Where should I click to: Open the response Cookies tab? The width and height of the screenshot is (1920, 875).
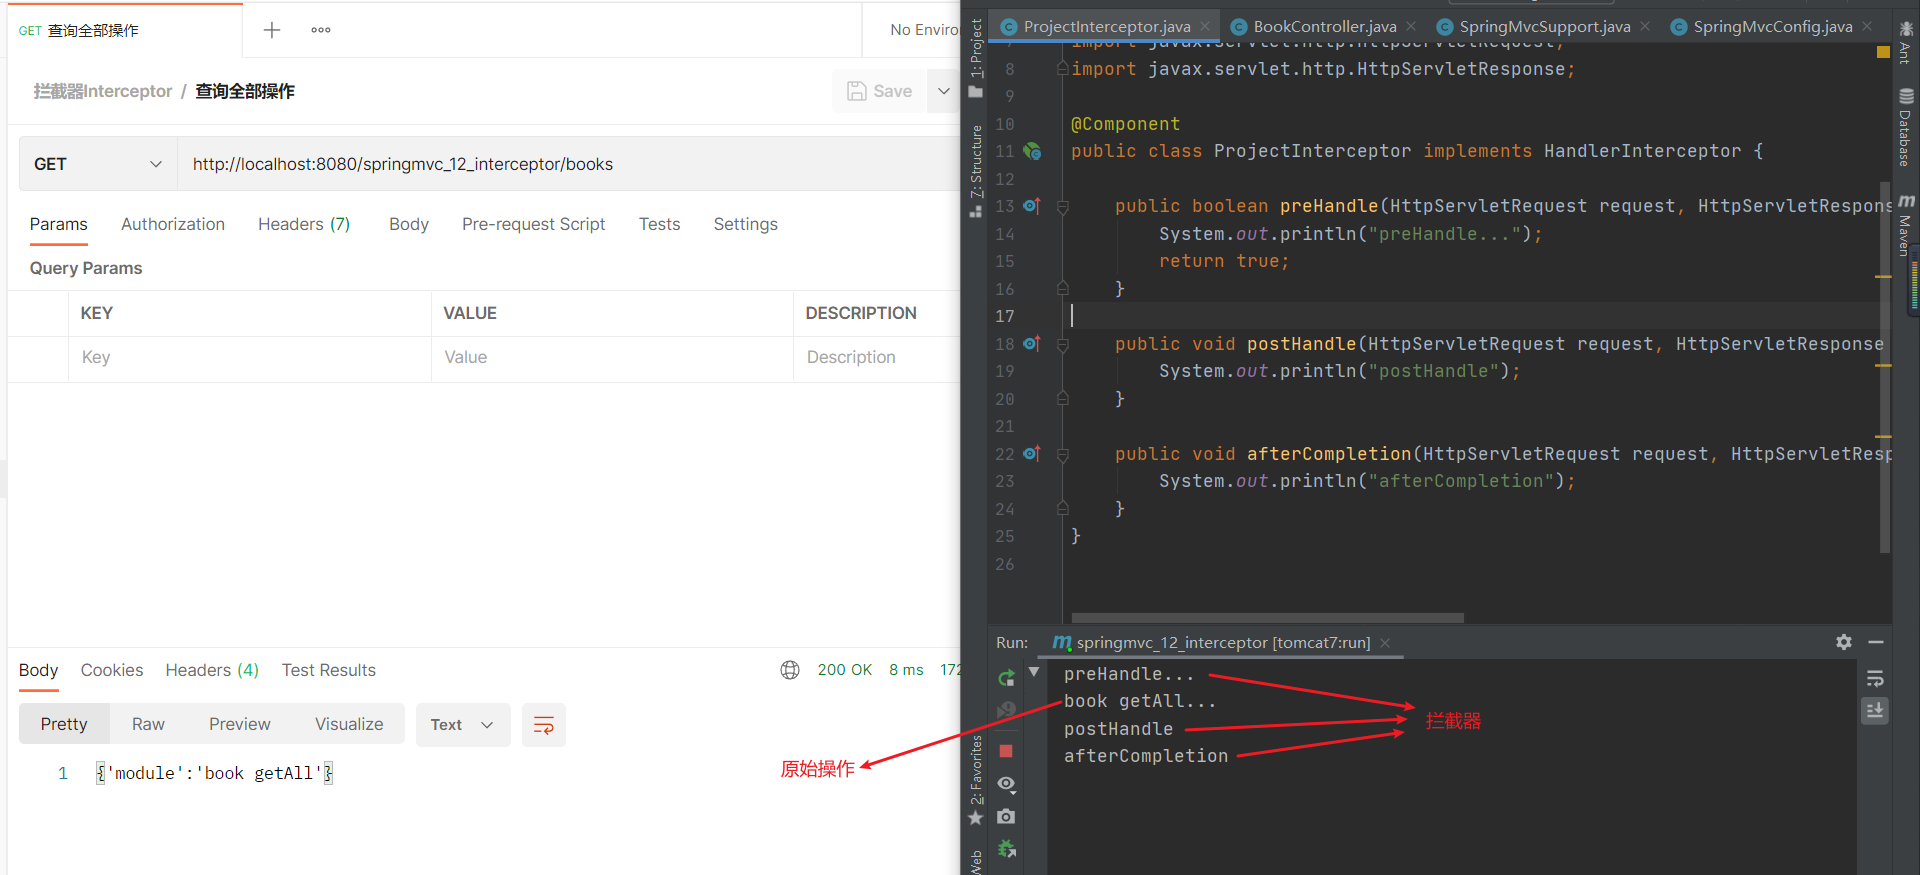click(x=112, y=670)
